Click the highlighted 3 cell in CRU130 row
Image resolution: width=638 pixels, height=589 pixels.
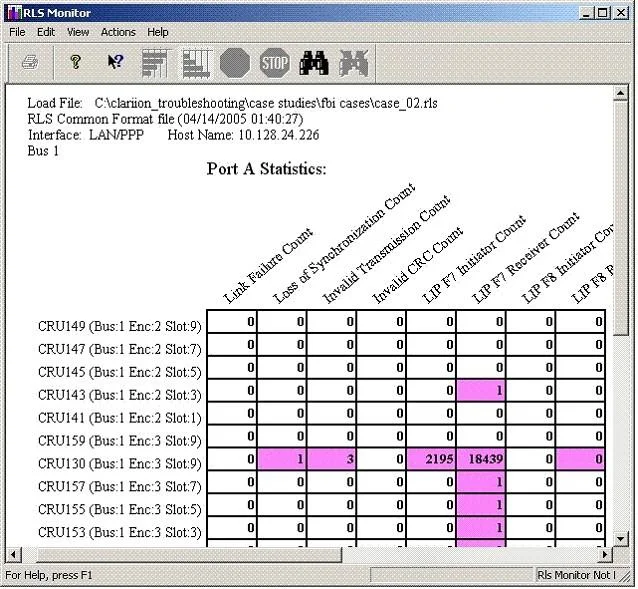[332, 459]
